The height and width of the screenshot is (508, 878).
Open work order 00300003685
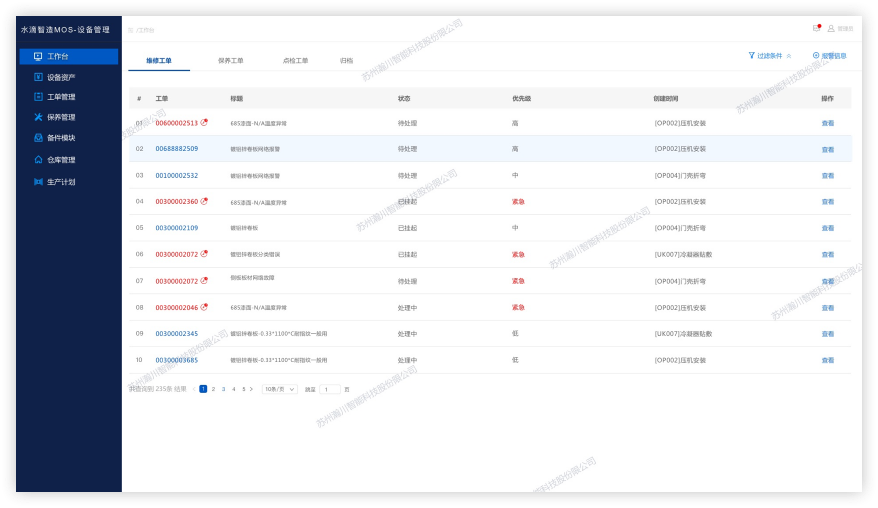pos(177,360)
